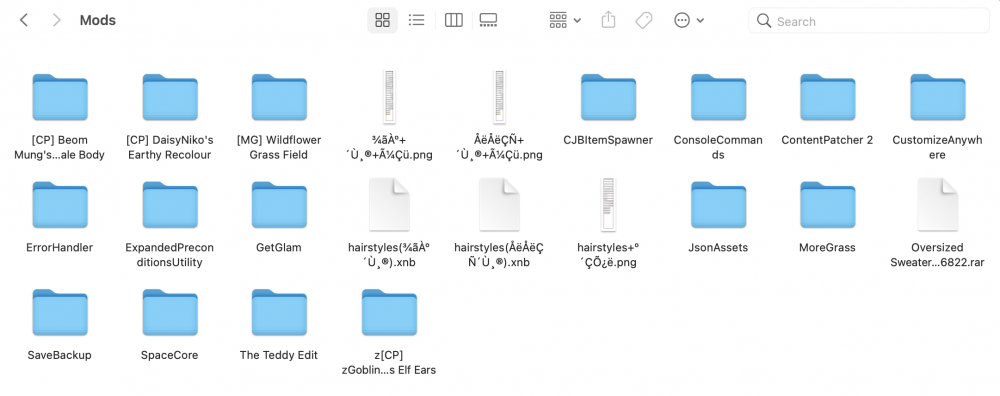Click the JsonAssets folder label

(x=718, y=247)
